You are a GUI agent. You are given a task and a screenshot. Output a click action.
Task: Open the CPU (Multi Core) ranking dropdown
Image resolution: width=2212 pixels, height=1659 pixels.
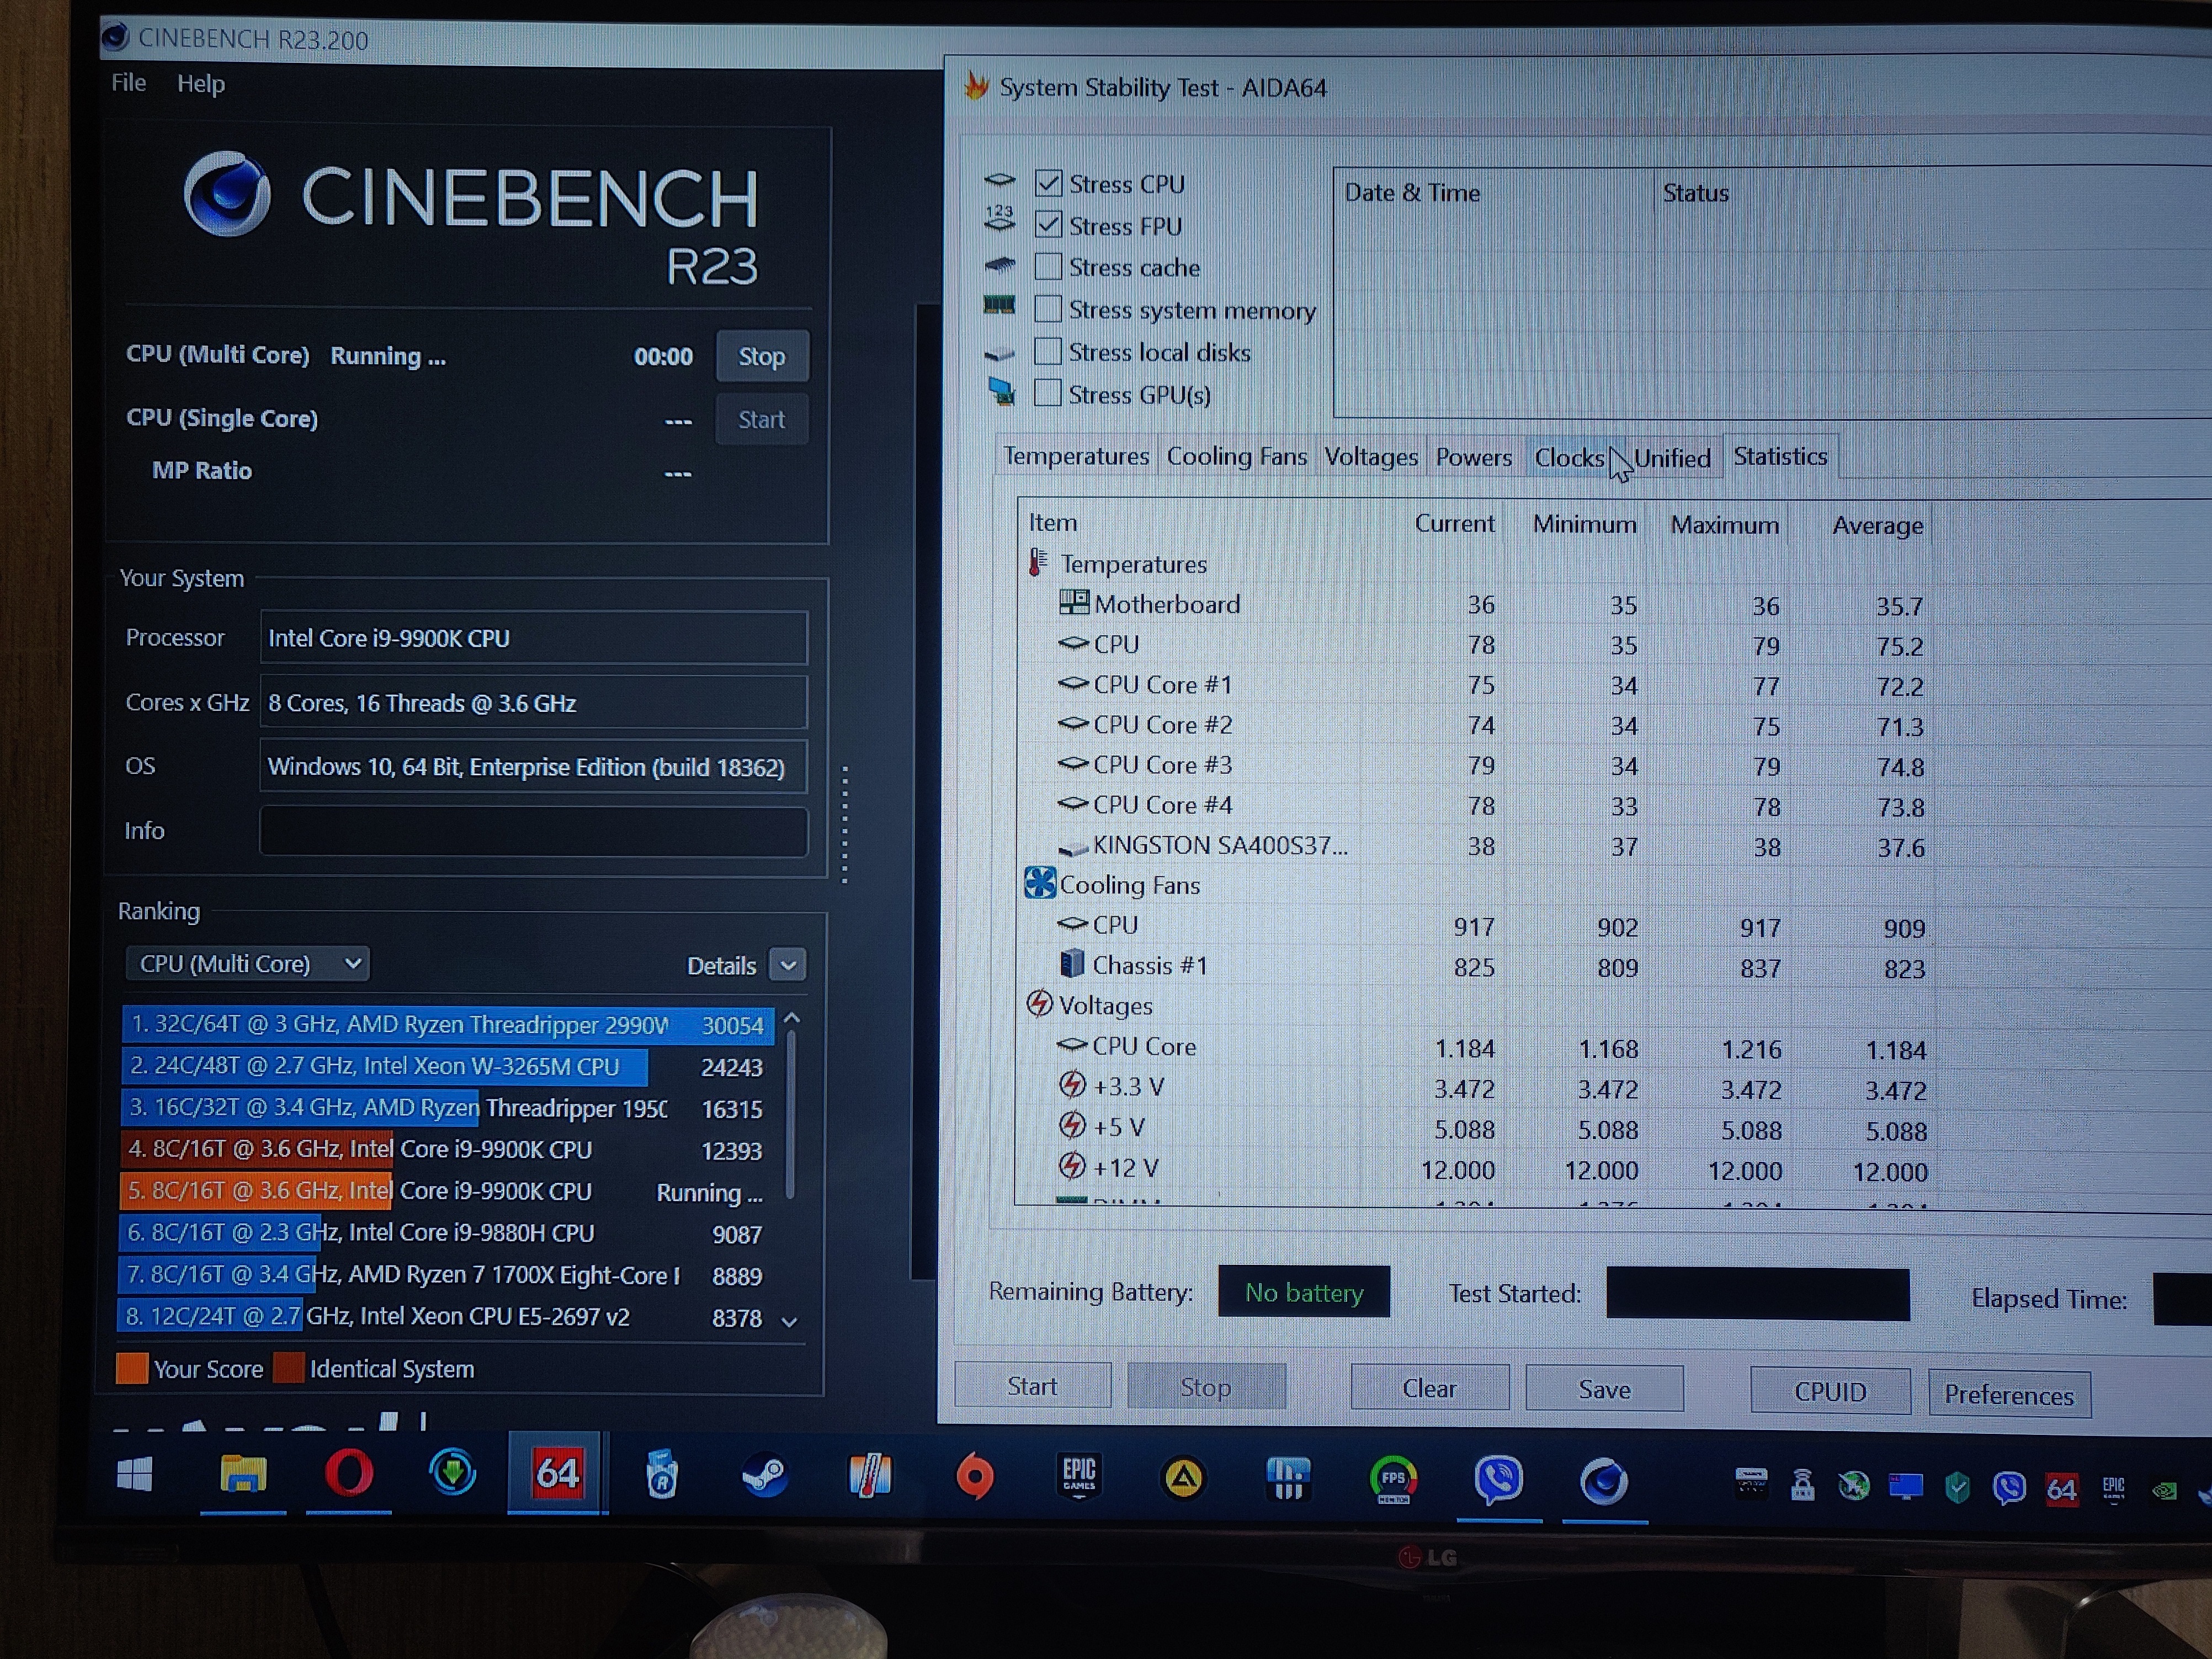248,963
